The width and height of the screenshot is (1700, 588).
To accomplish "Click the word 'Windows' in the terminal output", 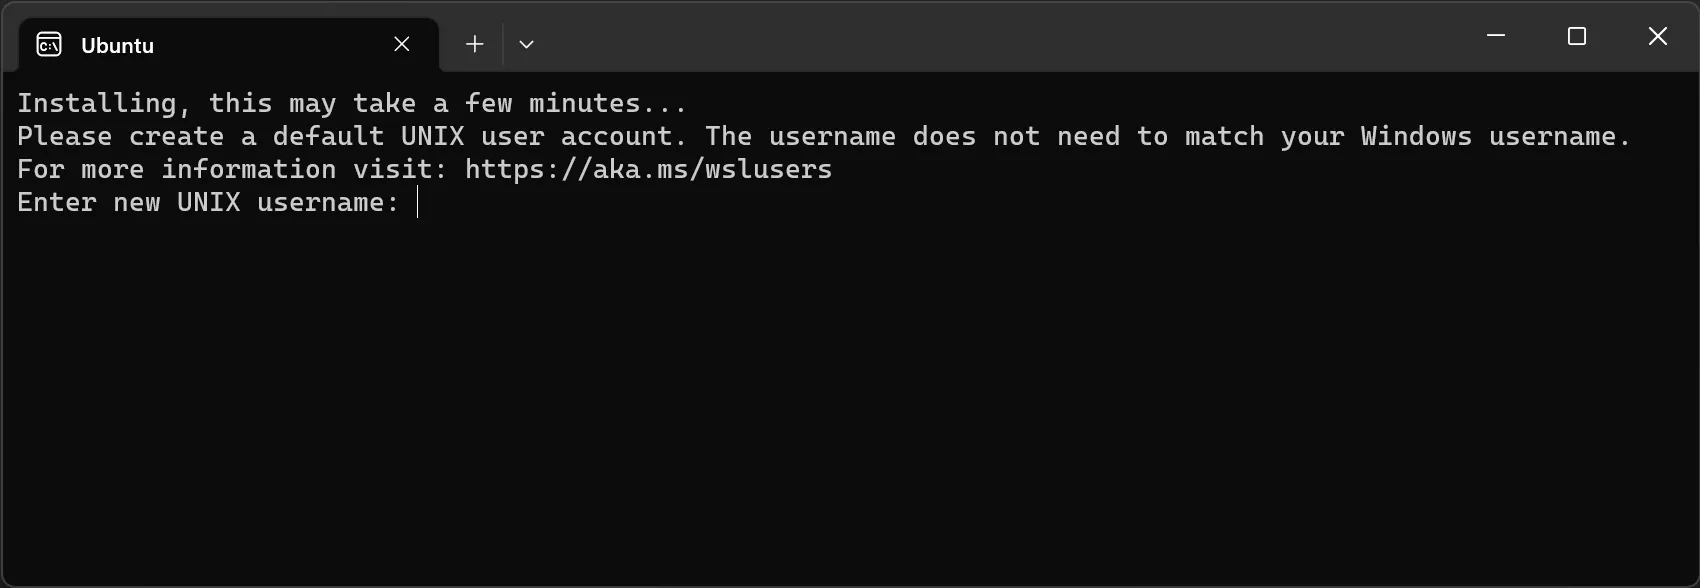I will tap(1416, 136).
